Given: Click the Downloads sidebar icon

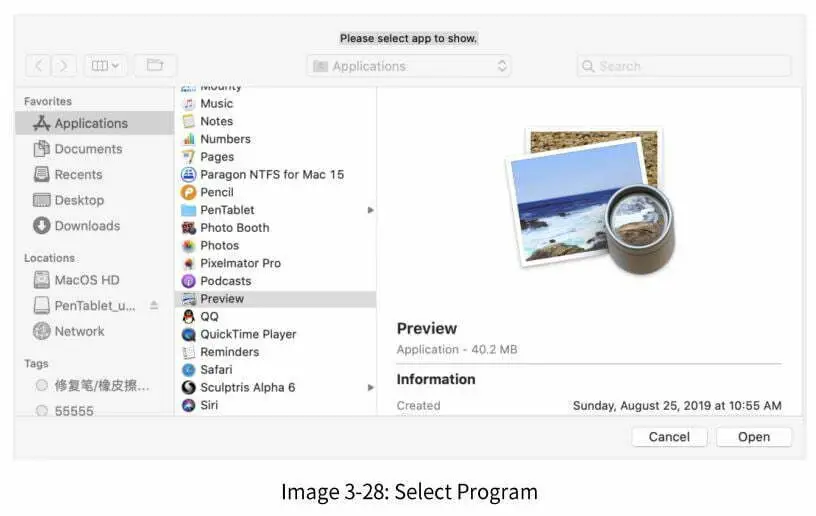Looking at the screenshot, I should point(42,226).
